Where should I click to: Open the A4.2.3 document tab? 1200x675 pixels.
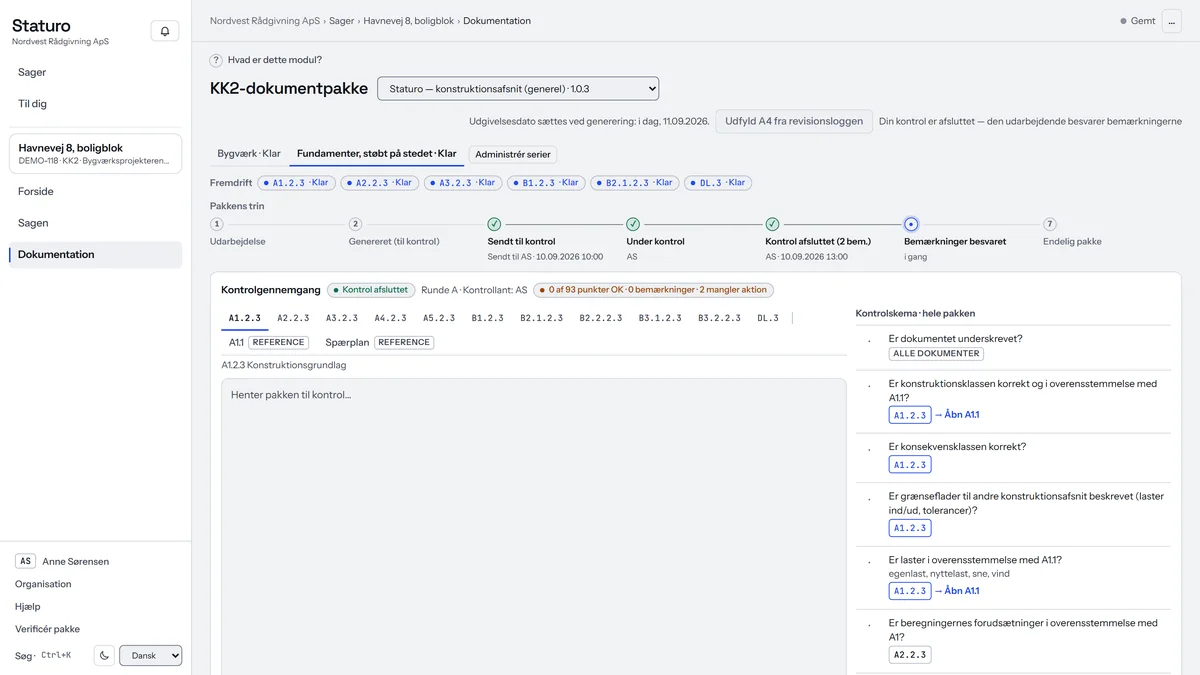[x=391, y=318]
